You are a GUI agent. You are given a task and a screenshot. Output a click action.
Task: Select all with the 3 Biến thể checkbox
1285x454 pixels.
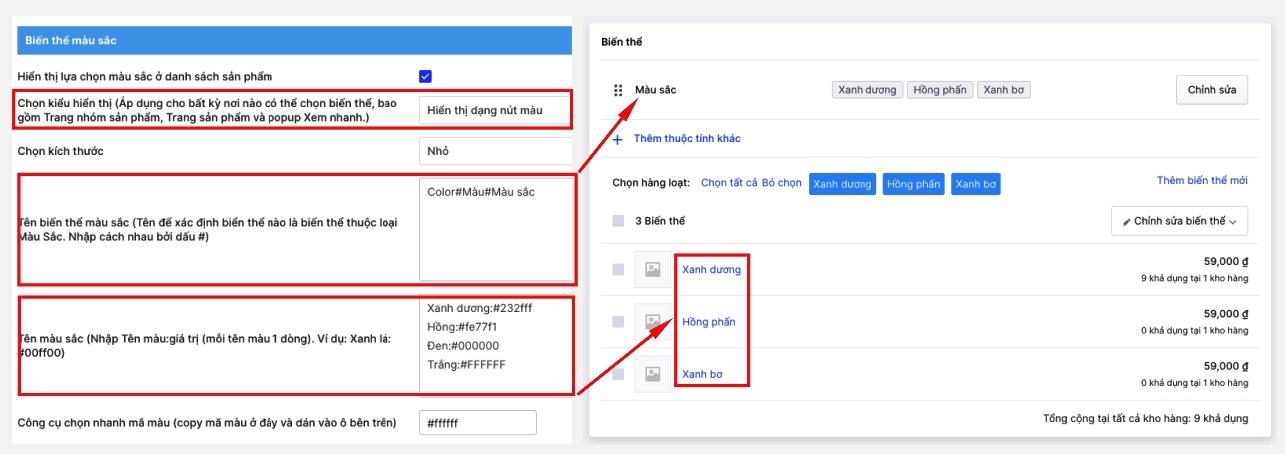pos(618,221)
